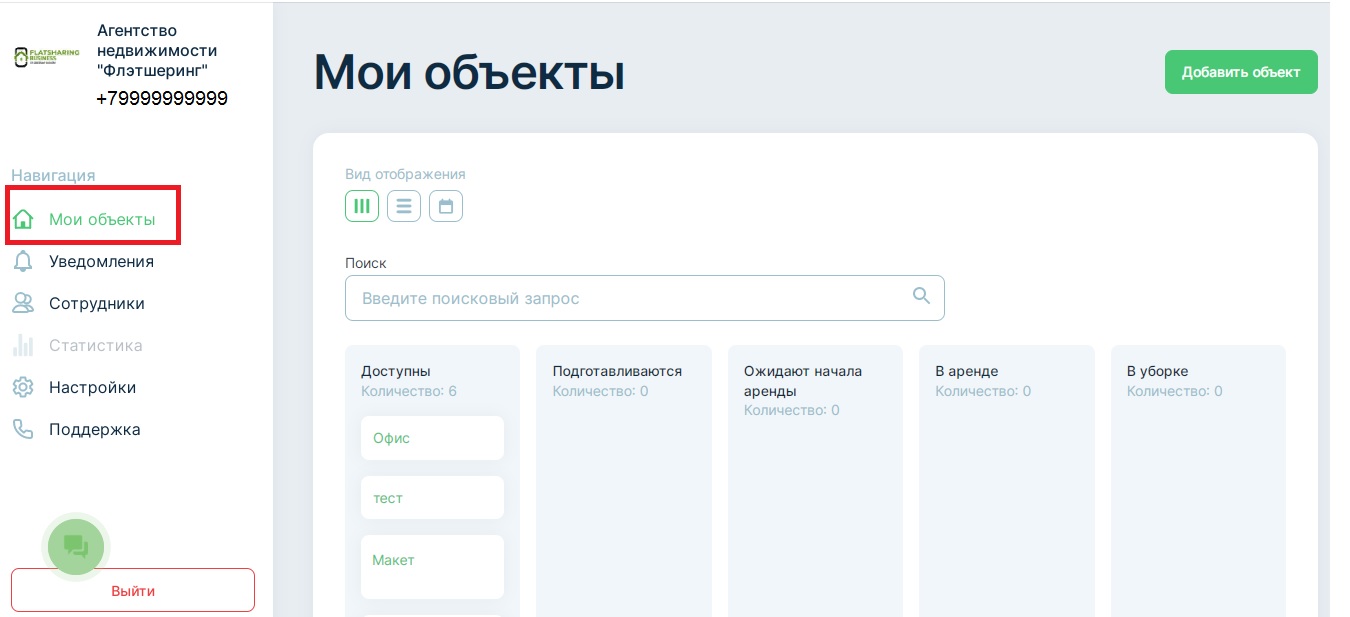Click the house icon beside Мои объекты
1350x617 pixels.
coord(23,220)
